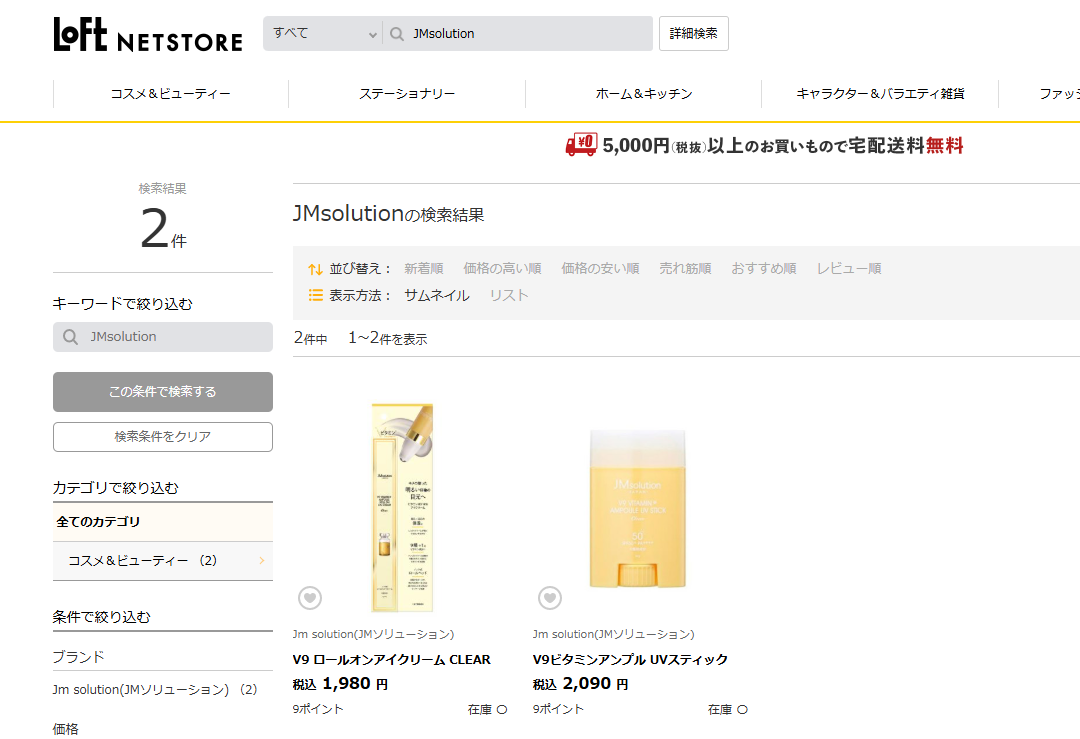
Task: Click the Loft Netstore logo
Action: click(x=147, y=35)
